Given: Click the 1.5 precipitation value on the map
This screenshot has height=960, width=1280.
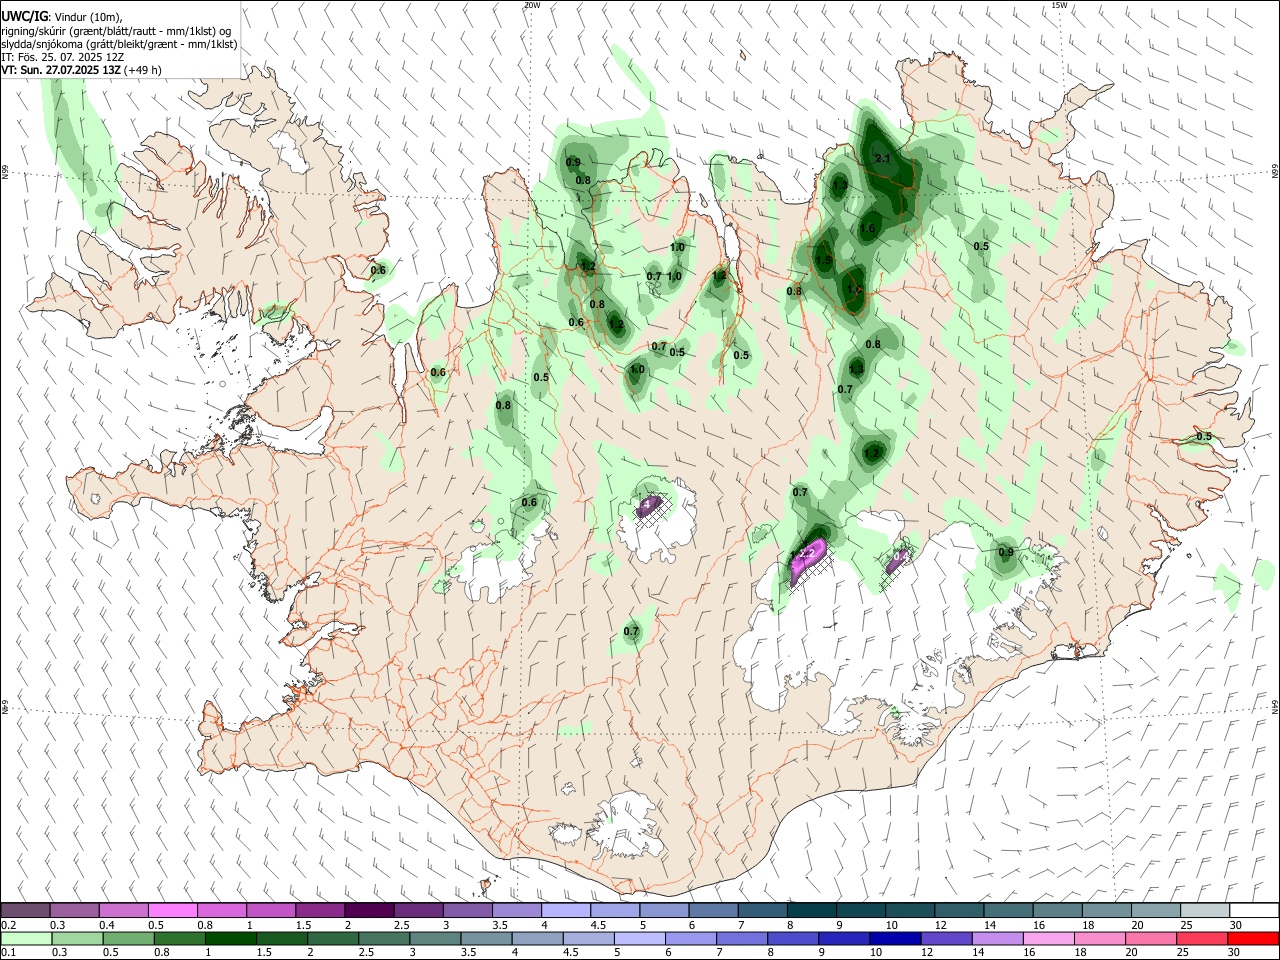Looking at the screenshot, I should coord(823,260).
